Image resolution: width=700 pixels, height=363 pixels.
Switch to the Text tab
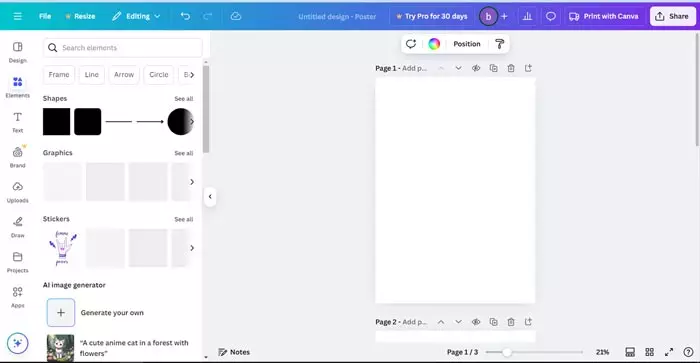coord(17,122)
